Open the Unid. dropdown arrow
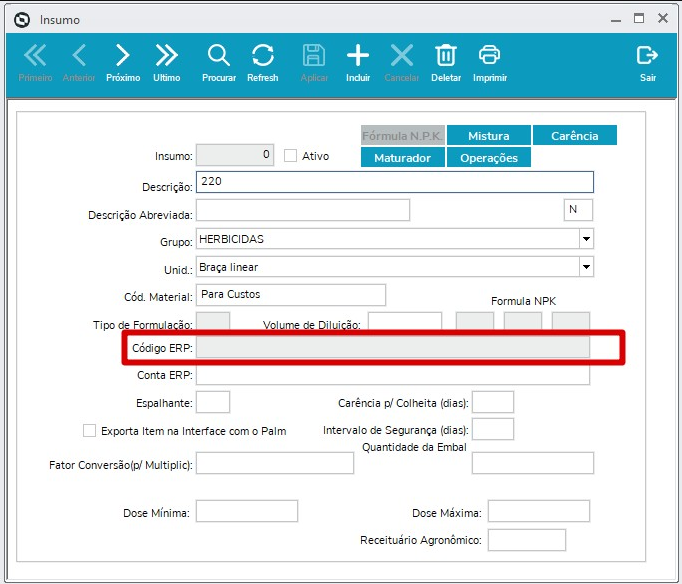Viewport: 682px width, 584px height. [586, 267]
